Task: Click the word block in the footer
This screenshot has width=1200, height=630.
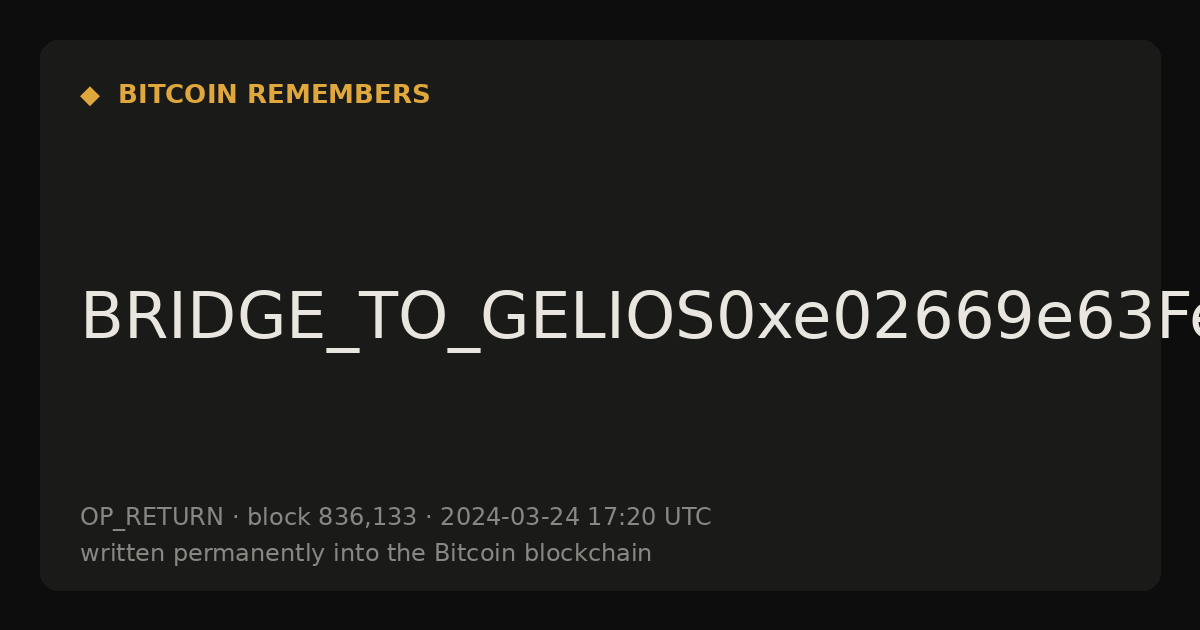Action: point(279,517)
